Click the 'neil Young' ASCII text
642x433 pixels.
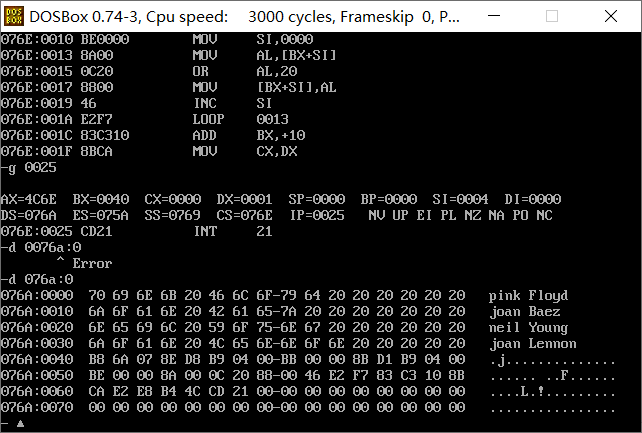528,327
